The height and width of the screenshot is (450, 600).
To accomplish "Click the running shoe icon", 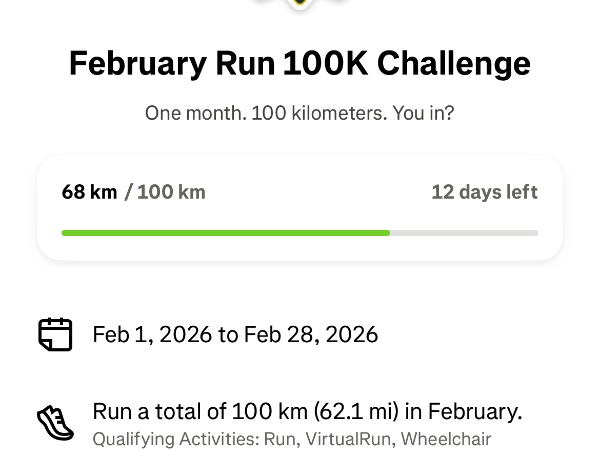I will (55, 422).
